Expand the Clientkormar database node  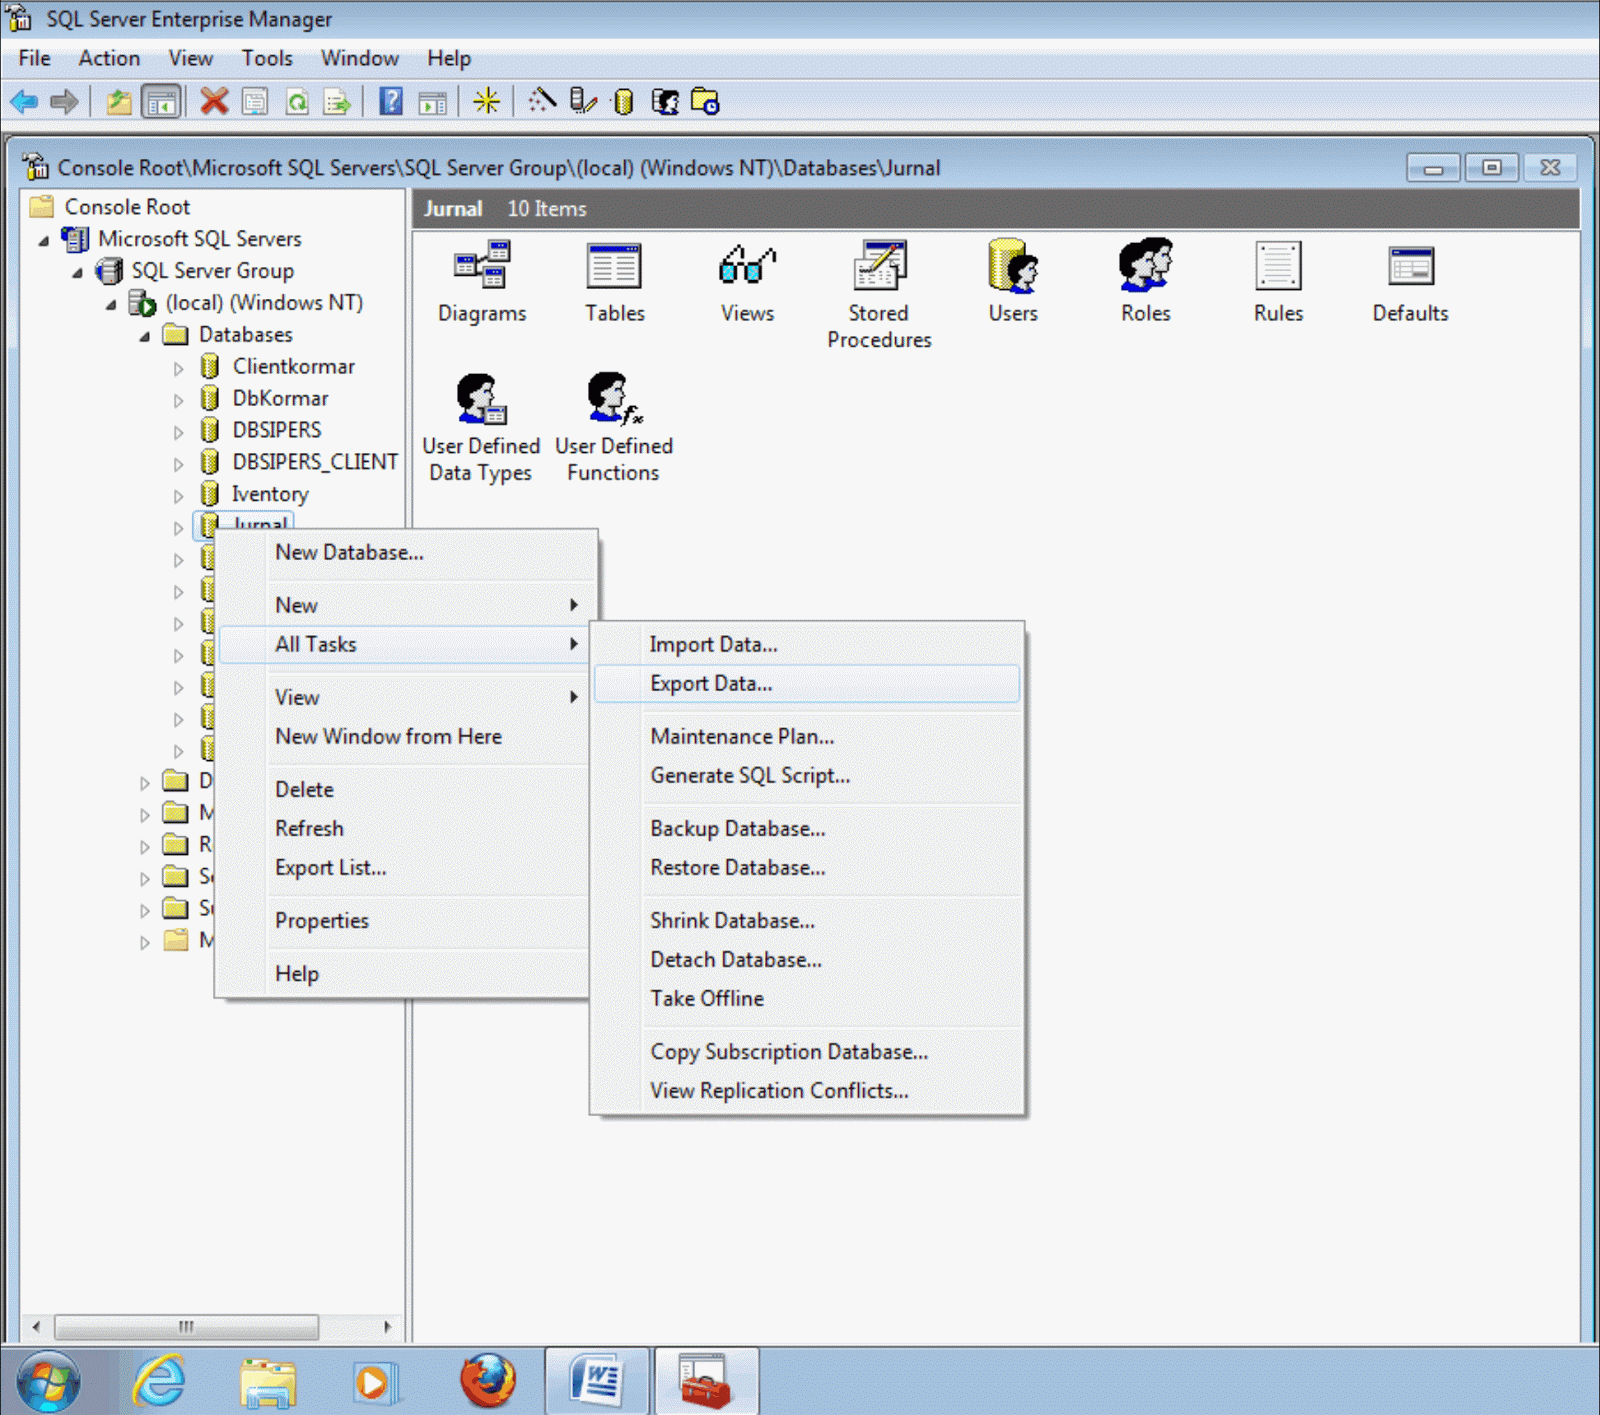coord(178,368)
